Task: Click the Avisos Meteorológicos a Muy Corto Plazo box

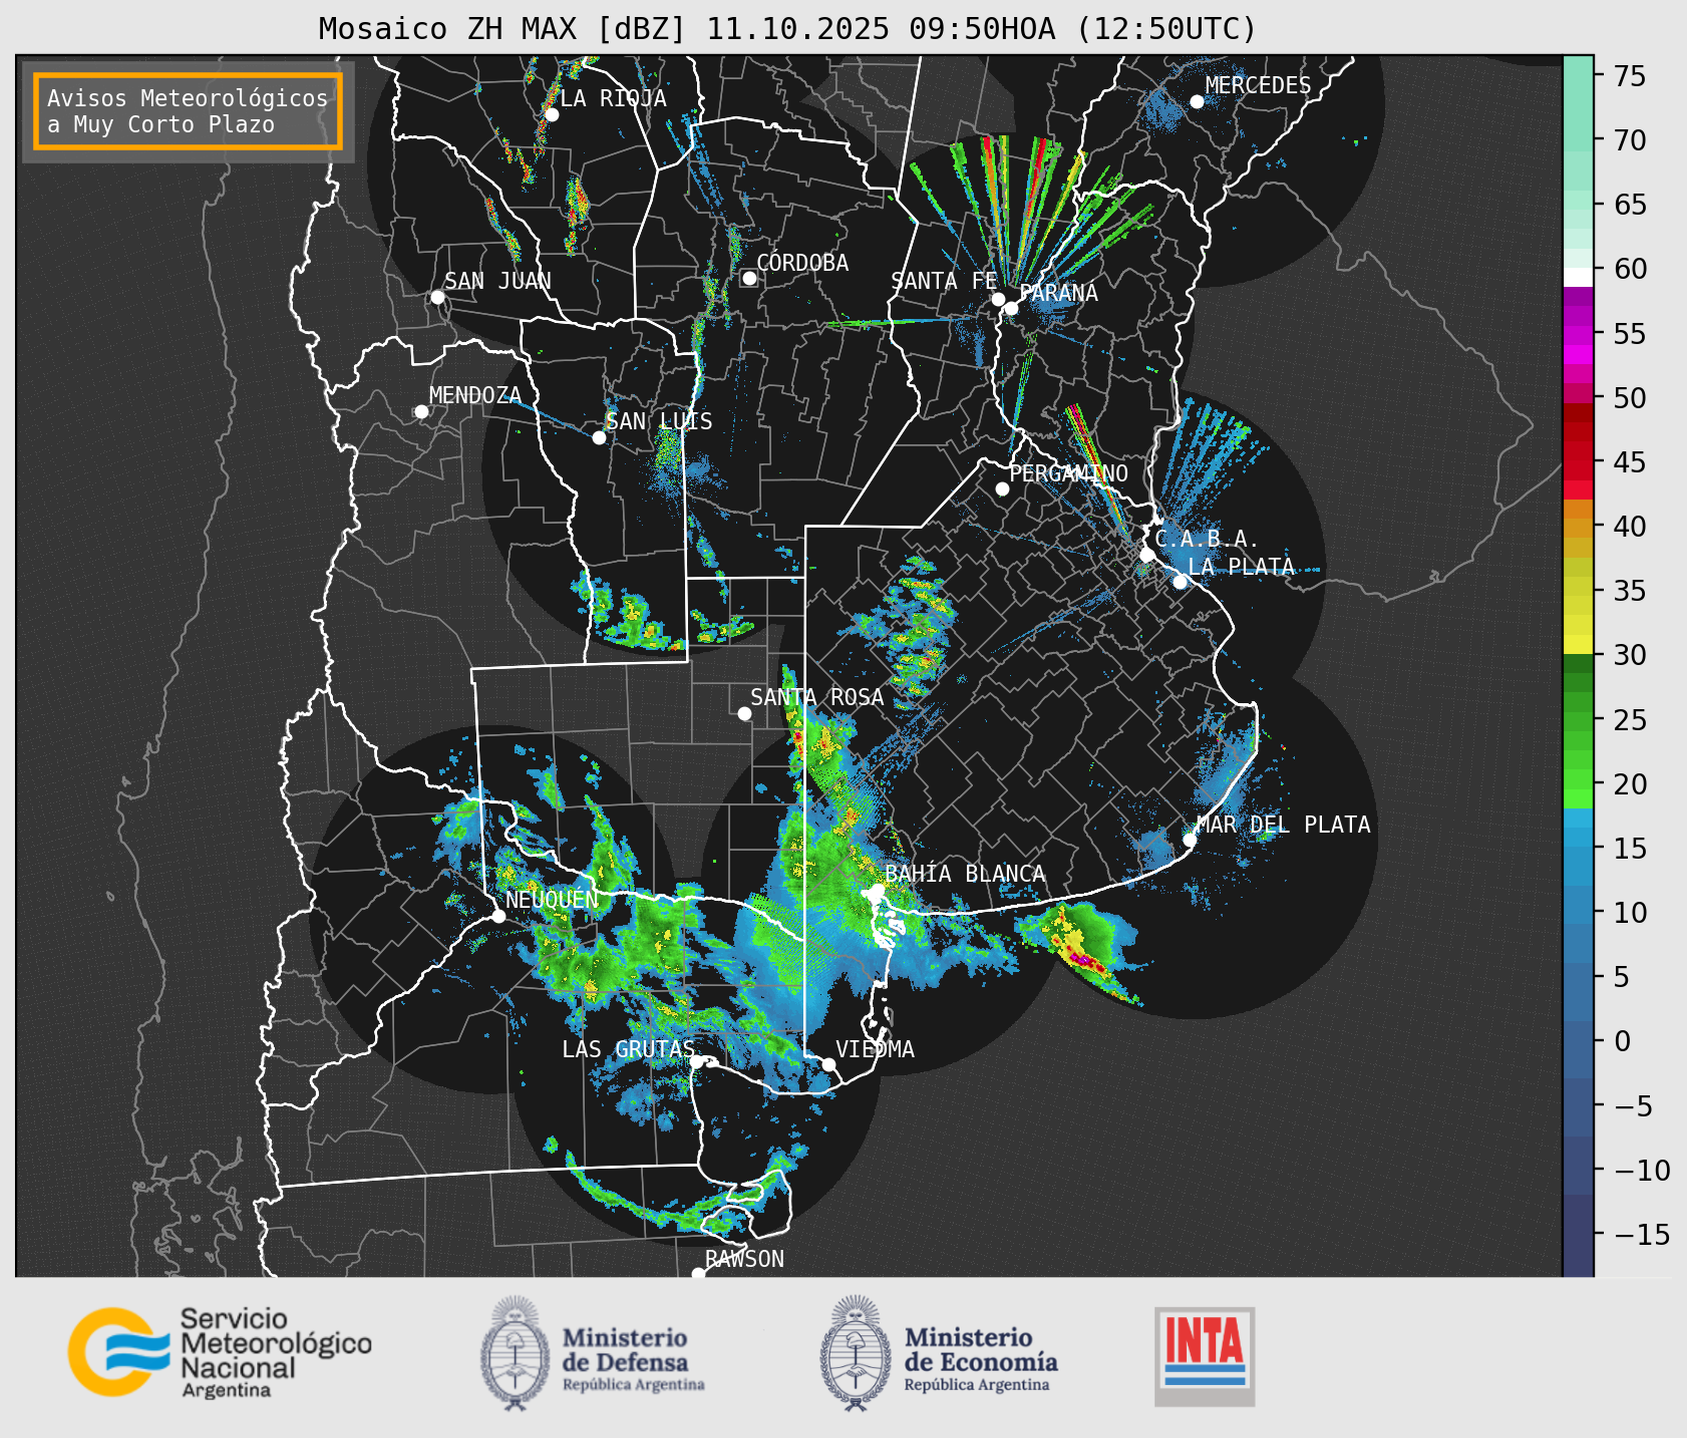Action: (x=188, y=111)
